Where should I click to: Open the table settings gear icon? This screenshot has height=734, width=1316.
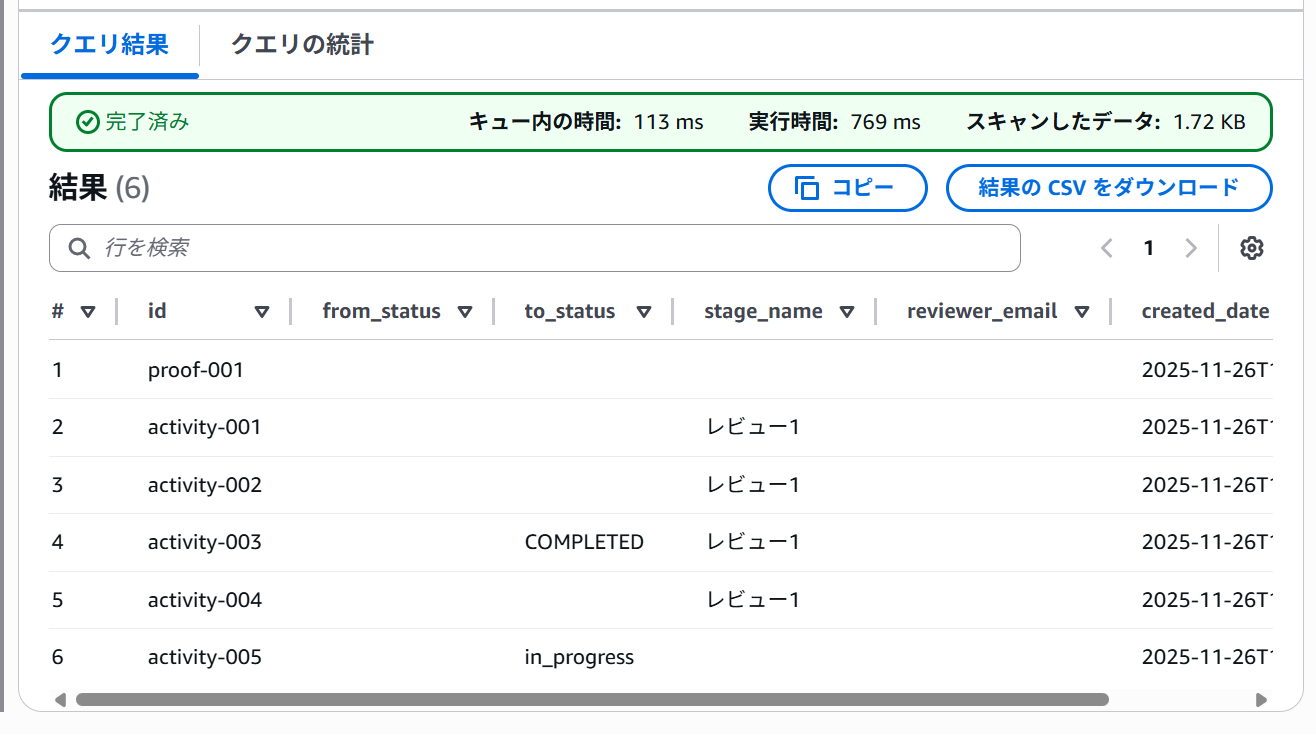(x=1252, y=248)
